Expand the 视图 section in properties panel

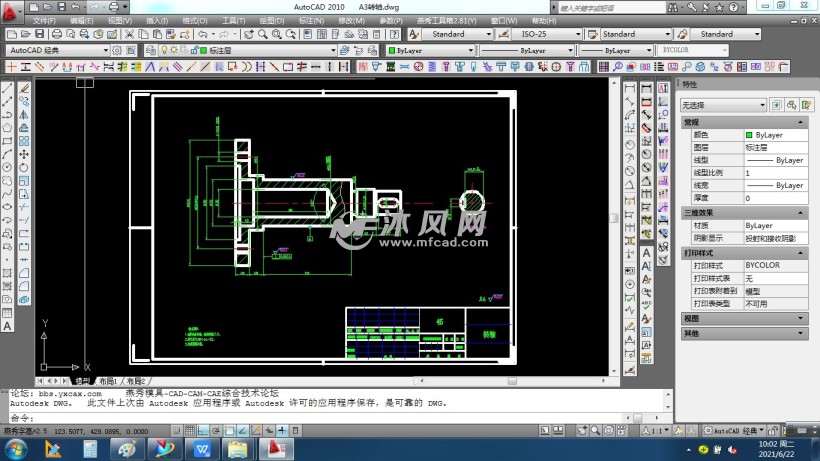(x=745, y=318)
